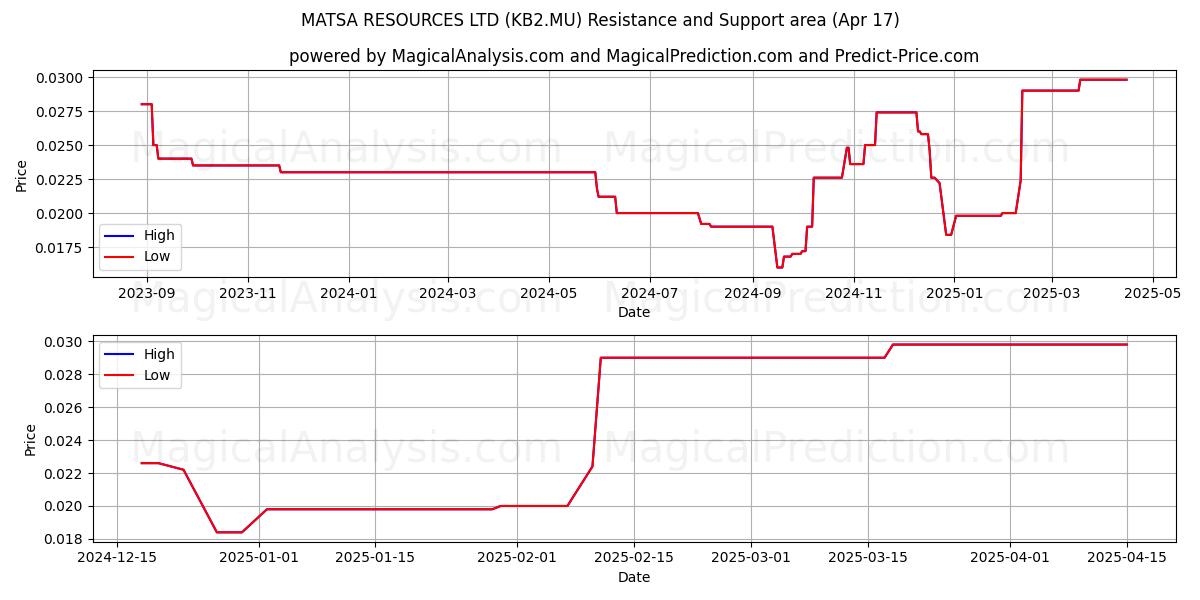Click the 2024-12-15 date label
Image resolution: width=1200 pixels, height=600 pixels.
click(118, 558)
